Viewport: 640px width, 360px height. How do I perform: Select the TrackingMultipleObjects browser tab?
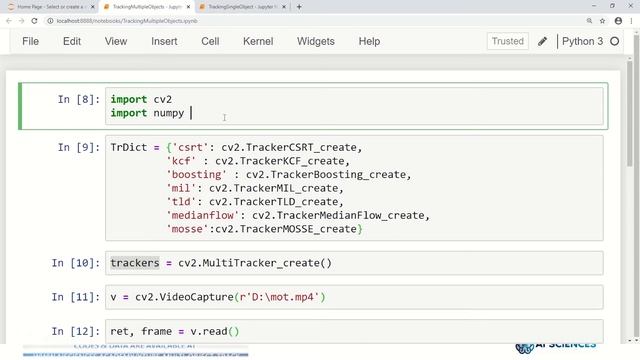[x=147, y=7]
